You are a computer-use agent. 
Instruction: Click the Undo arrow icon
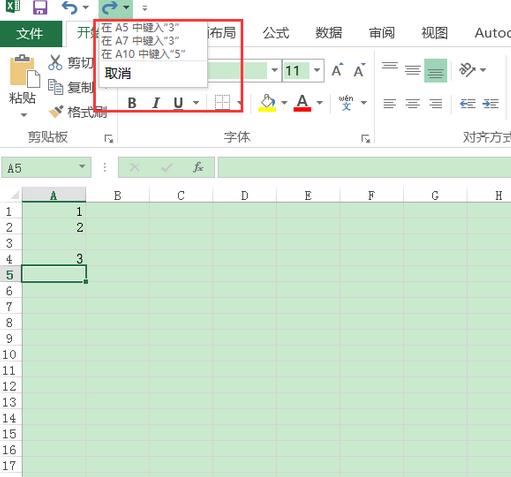70,7
